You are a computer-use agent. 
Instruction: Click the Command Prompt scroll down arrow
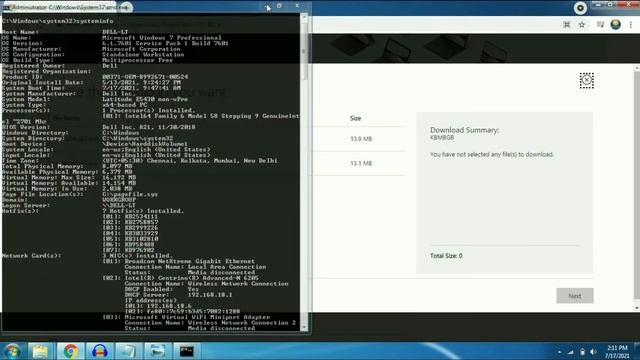click(304, 327)
